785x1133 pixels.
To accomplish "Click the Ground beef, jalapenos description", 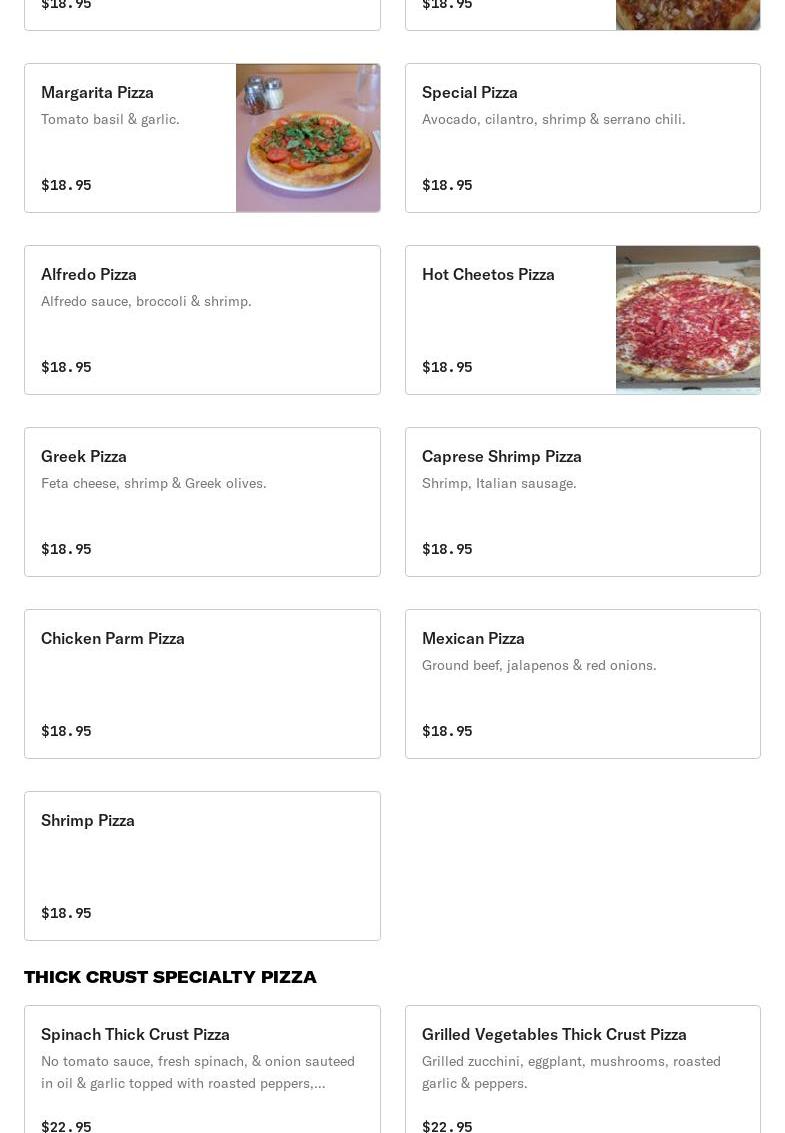I will (539, 665).
